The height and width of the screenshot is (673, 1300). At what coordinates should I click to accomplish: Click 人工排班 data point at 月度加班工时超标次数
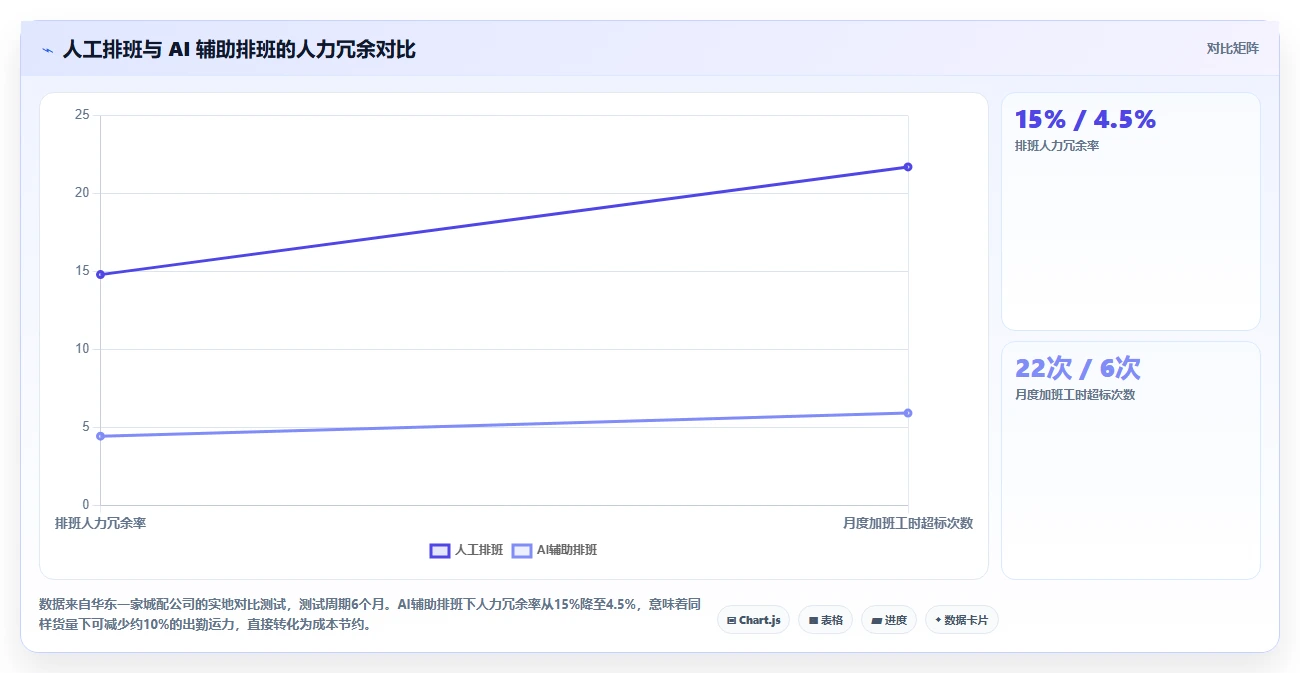(908, 167)
